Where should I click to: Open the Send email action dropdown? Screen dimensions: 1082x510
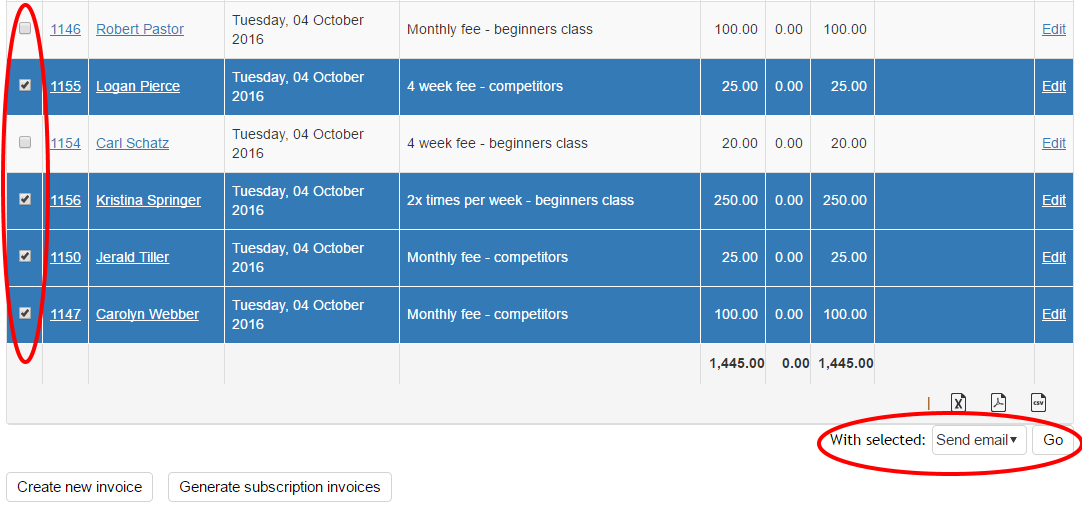979,440
